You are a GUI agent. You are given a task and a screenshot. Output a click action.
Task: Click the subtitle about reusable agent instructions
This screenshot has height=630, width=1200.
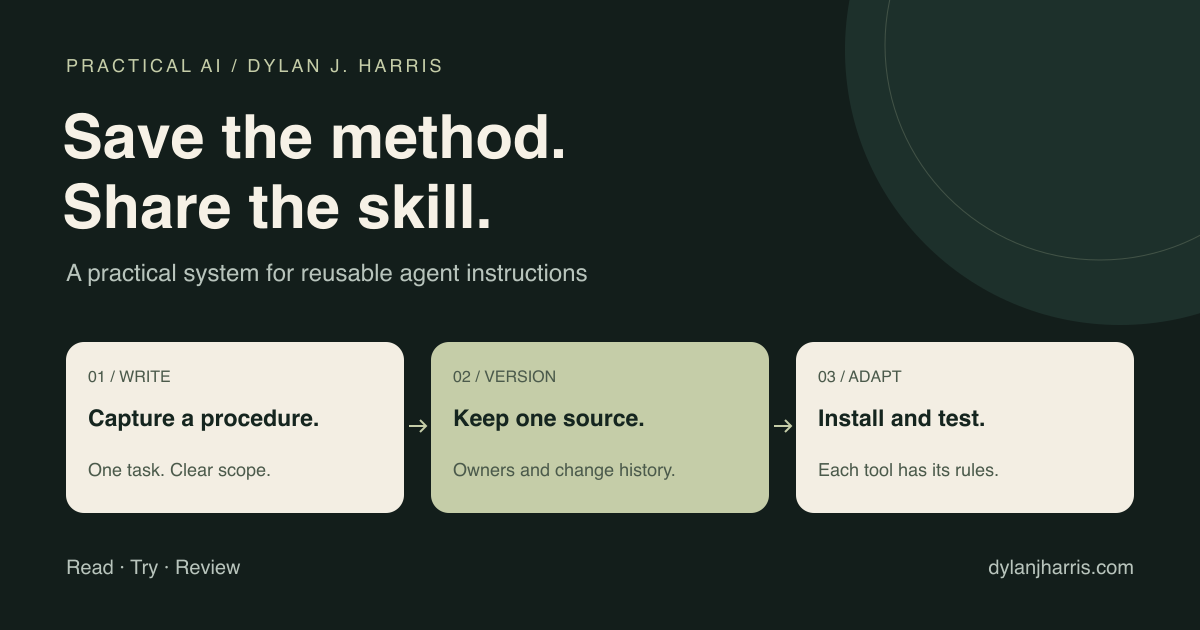tap(327, 273)
